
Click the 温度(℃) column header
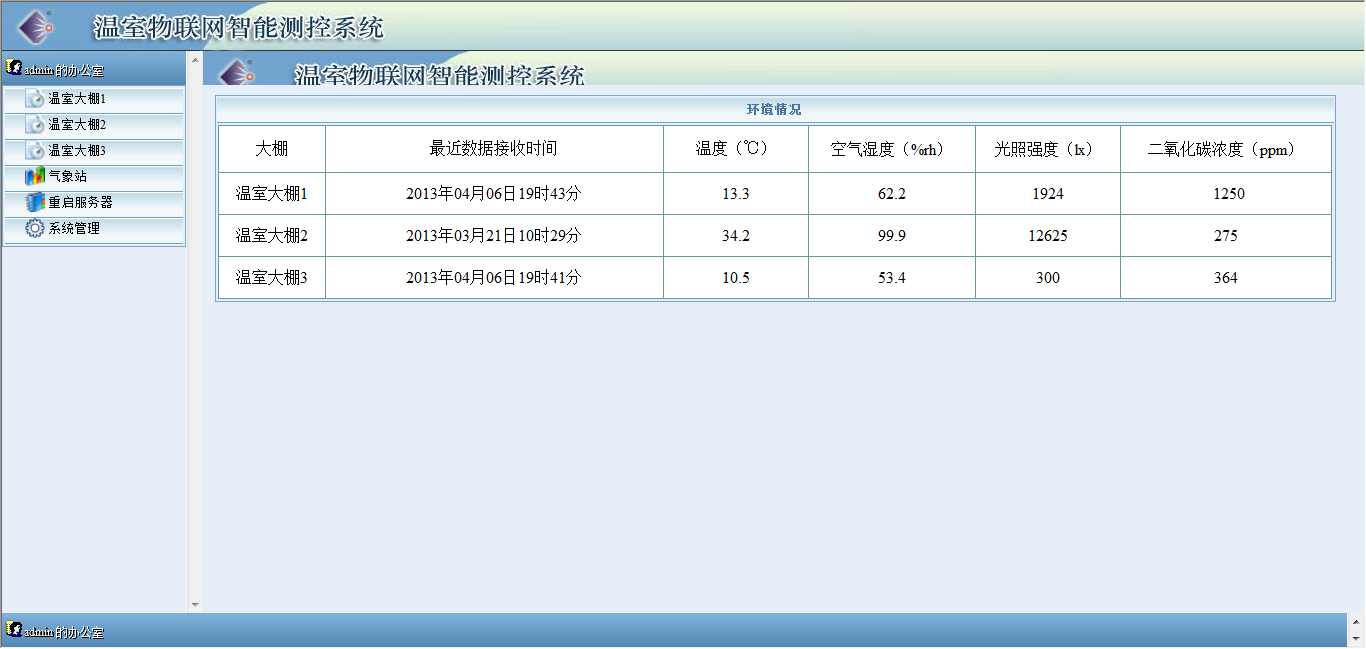tap(735, 149)
